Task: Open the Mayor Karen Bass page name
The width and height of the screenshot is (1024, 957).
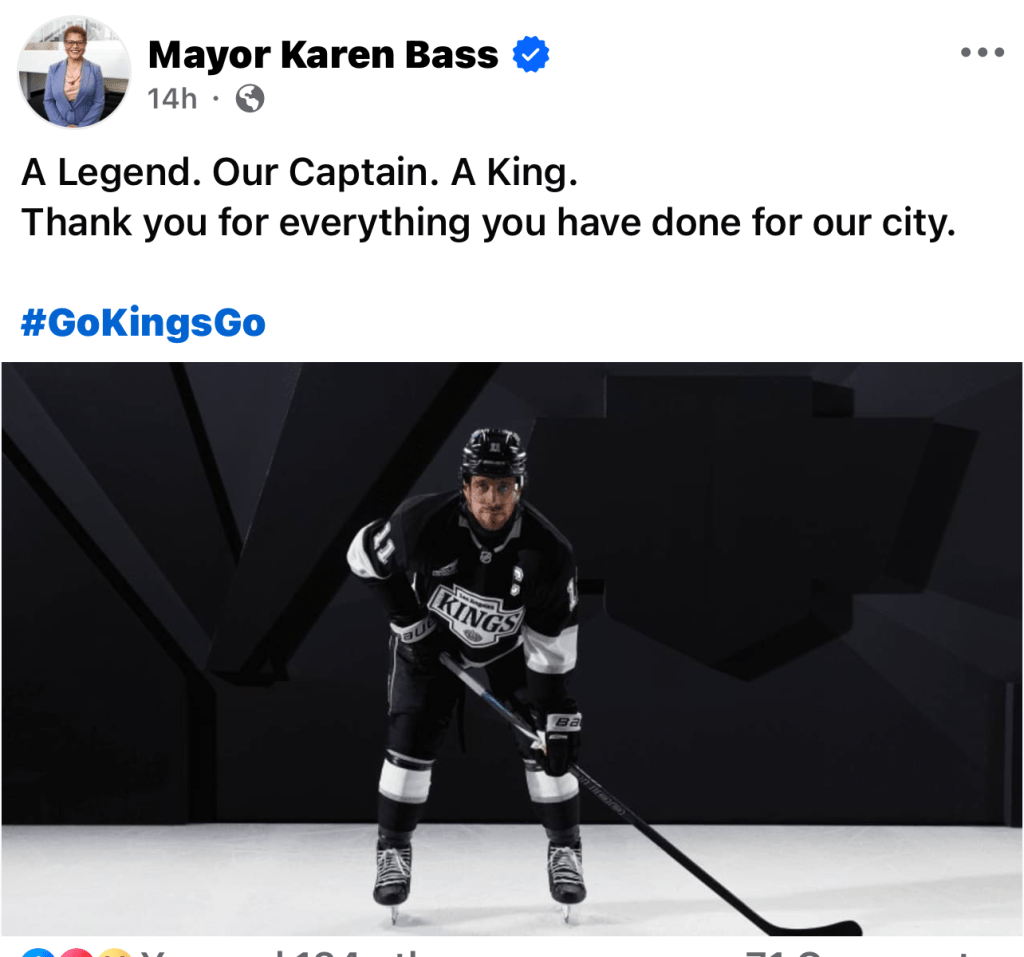Action: point(322,56)
